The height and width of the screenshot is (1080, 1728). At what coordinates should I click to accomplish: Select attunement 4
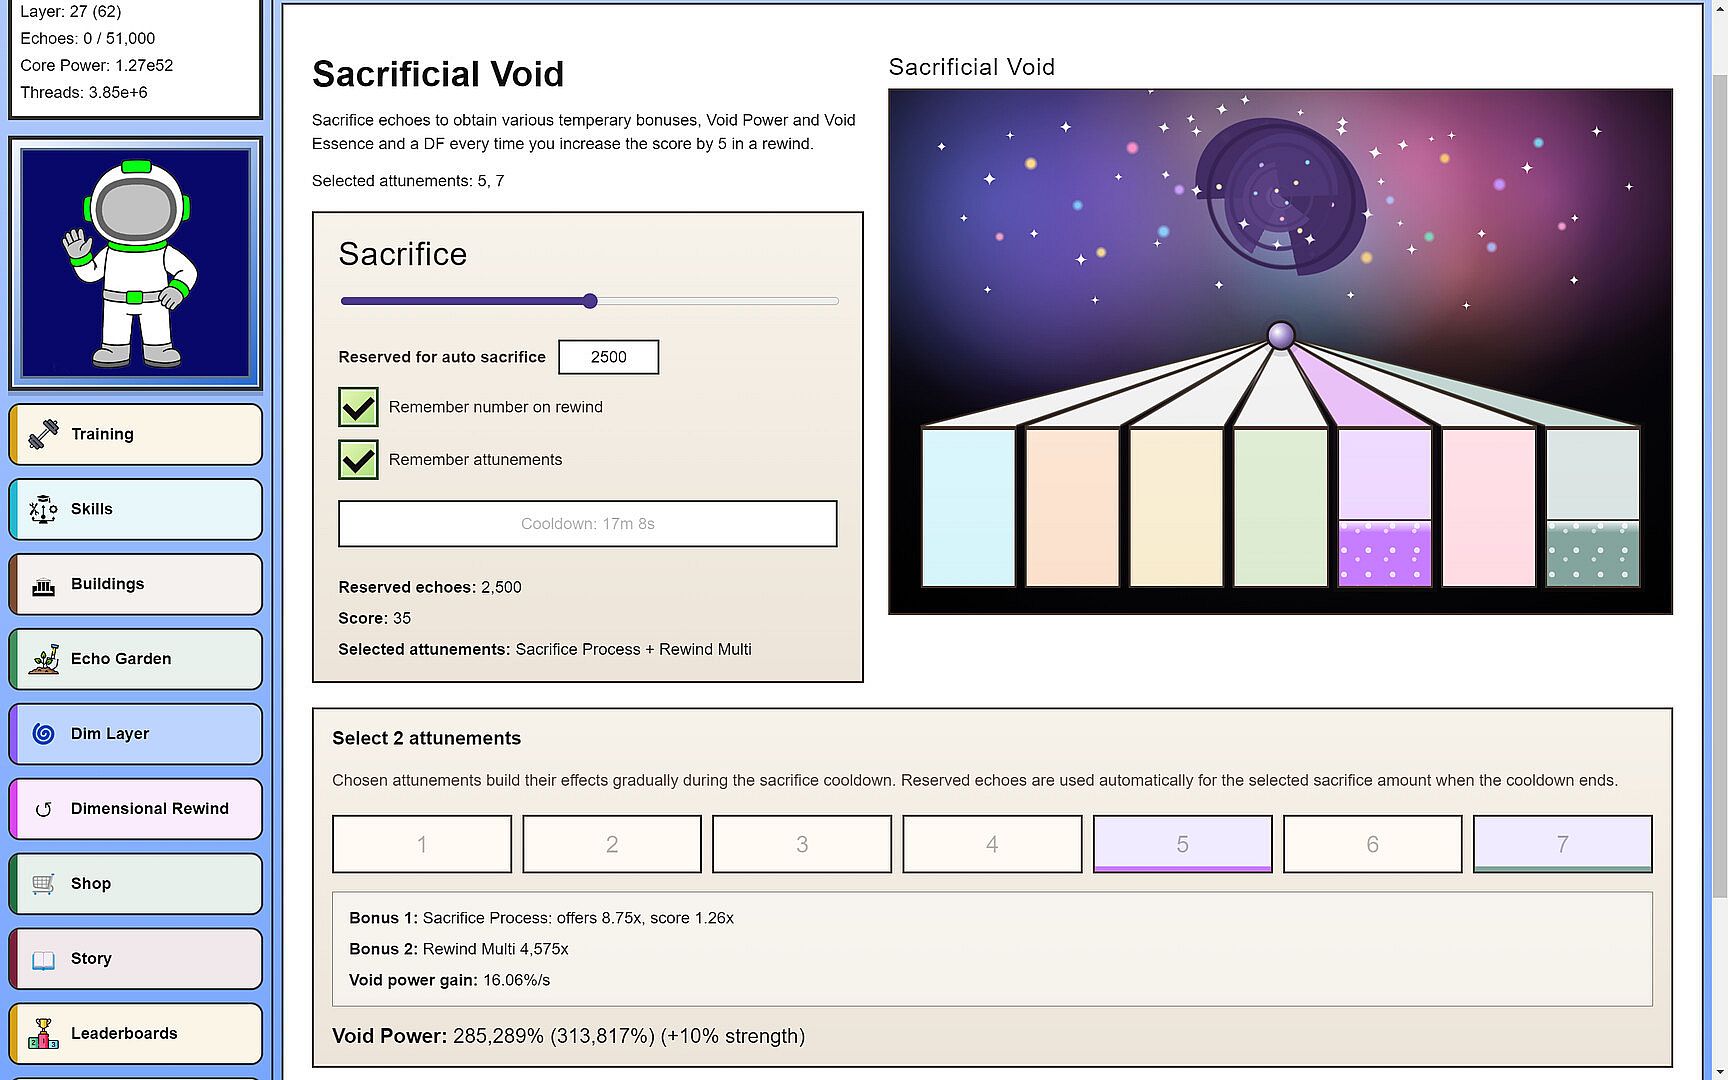tap(992, 844)
